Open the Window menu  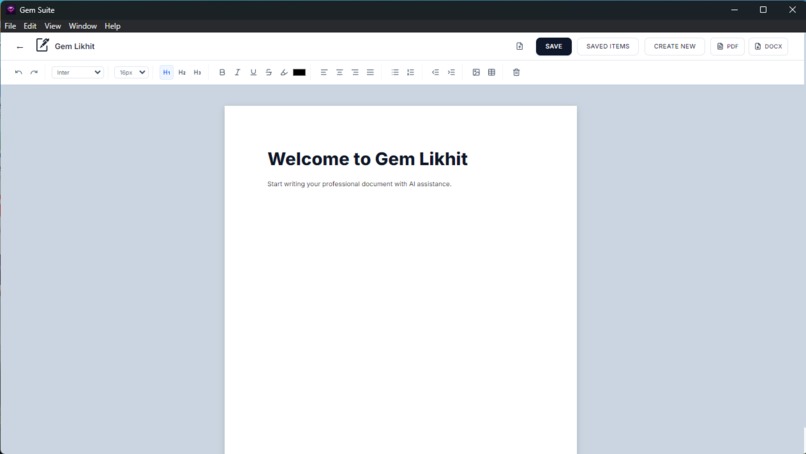[x=83, y=26]
